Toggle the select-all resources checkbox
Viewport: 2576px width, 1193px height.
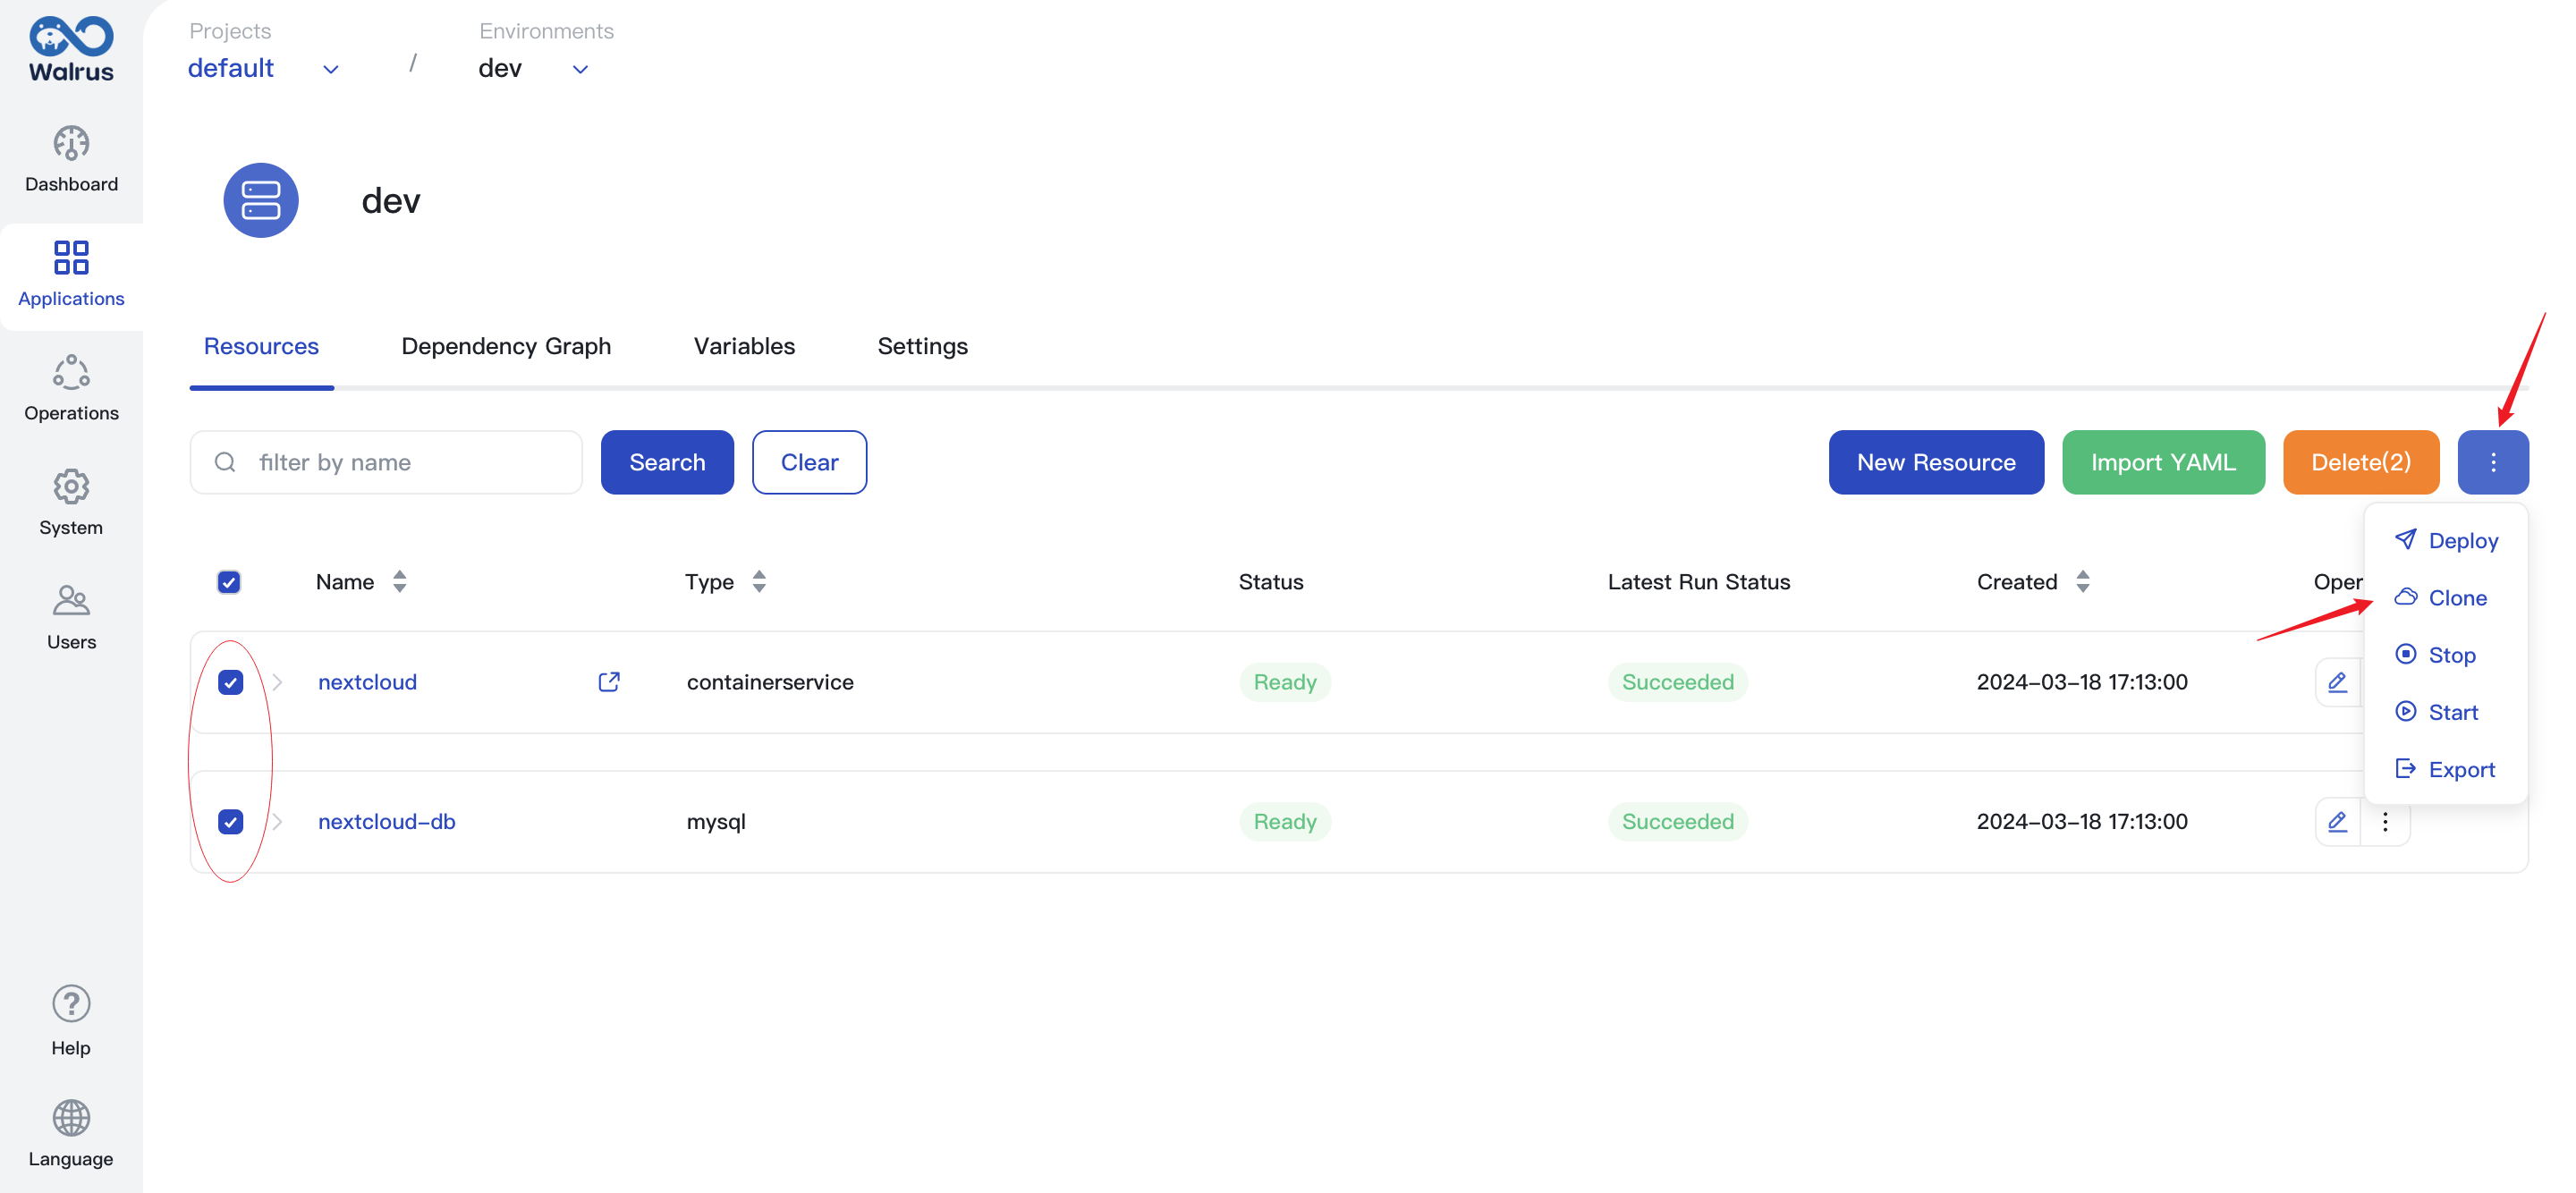[228, 580]
